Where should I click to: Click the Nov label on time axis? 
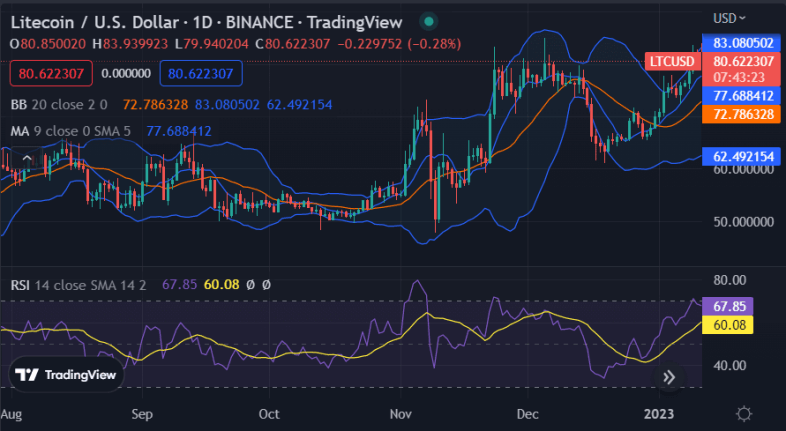[401, 414]
